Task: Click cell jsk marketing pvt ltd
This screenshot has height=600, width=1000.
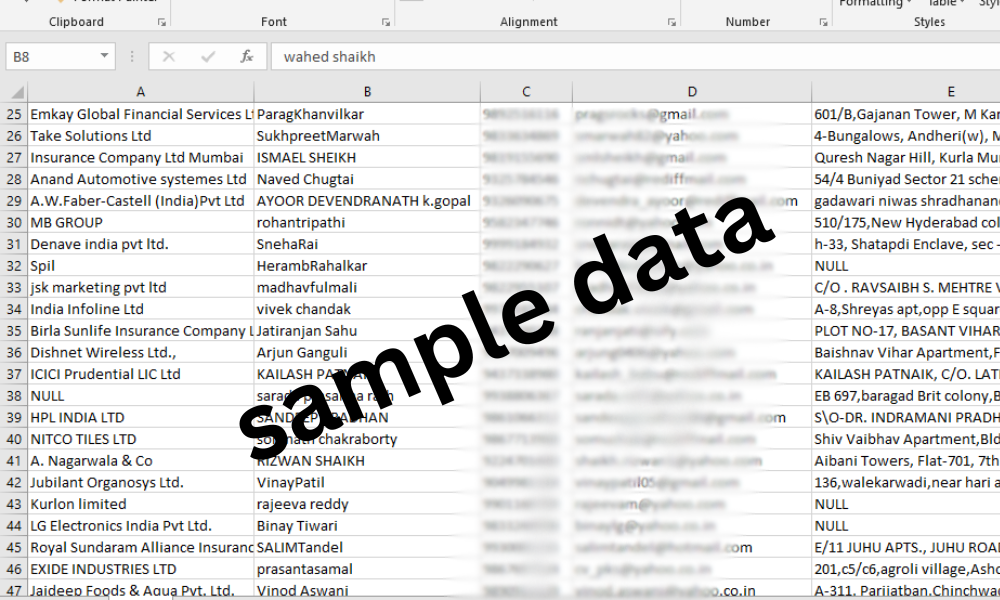Action: [140, 288]
